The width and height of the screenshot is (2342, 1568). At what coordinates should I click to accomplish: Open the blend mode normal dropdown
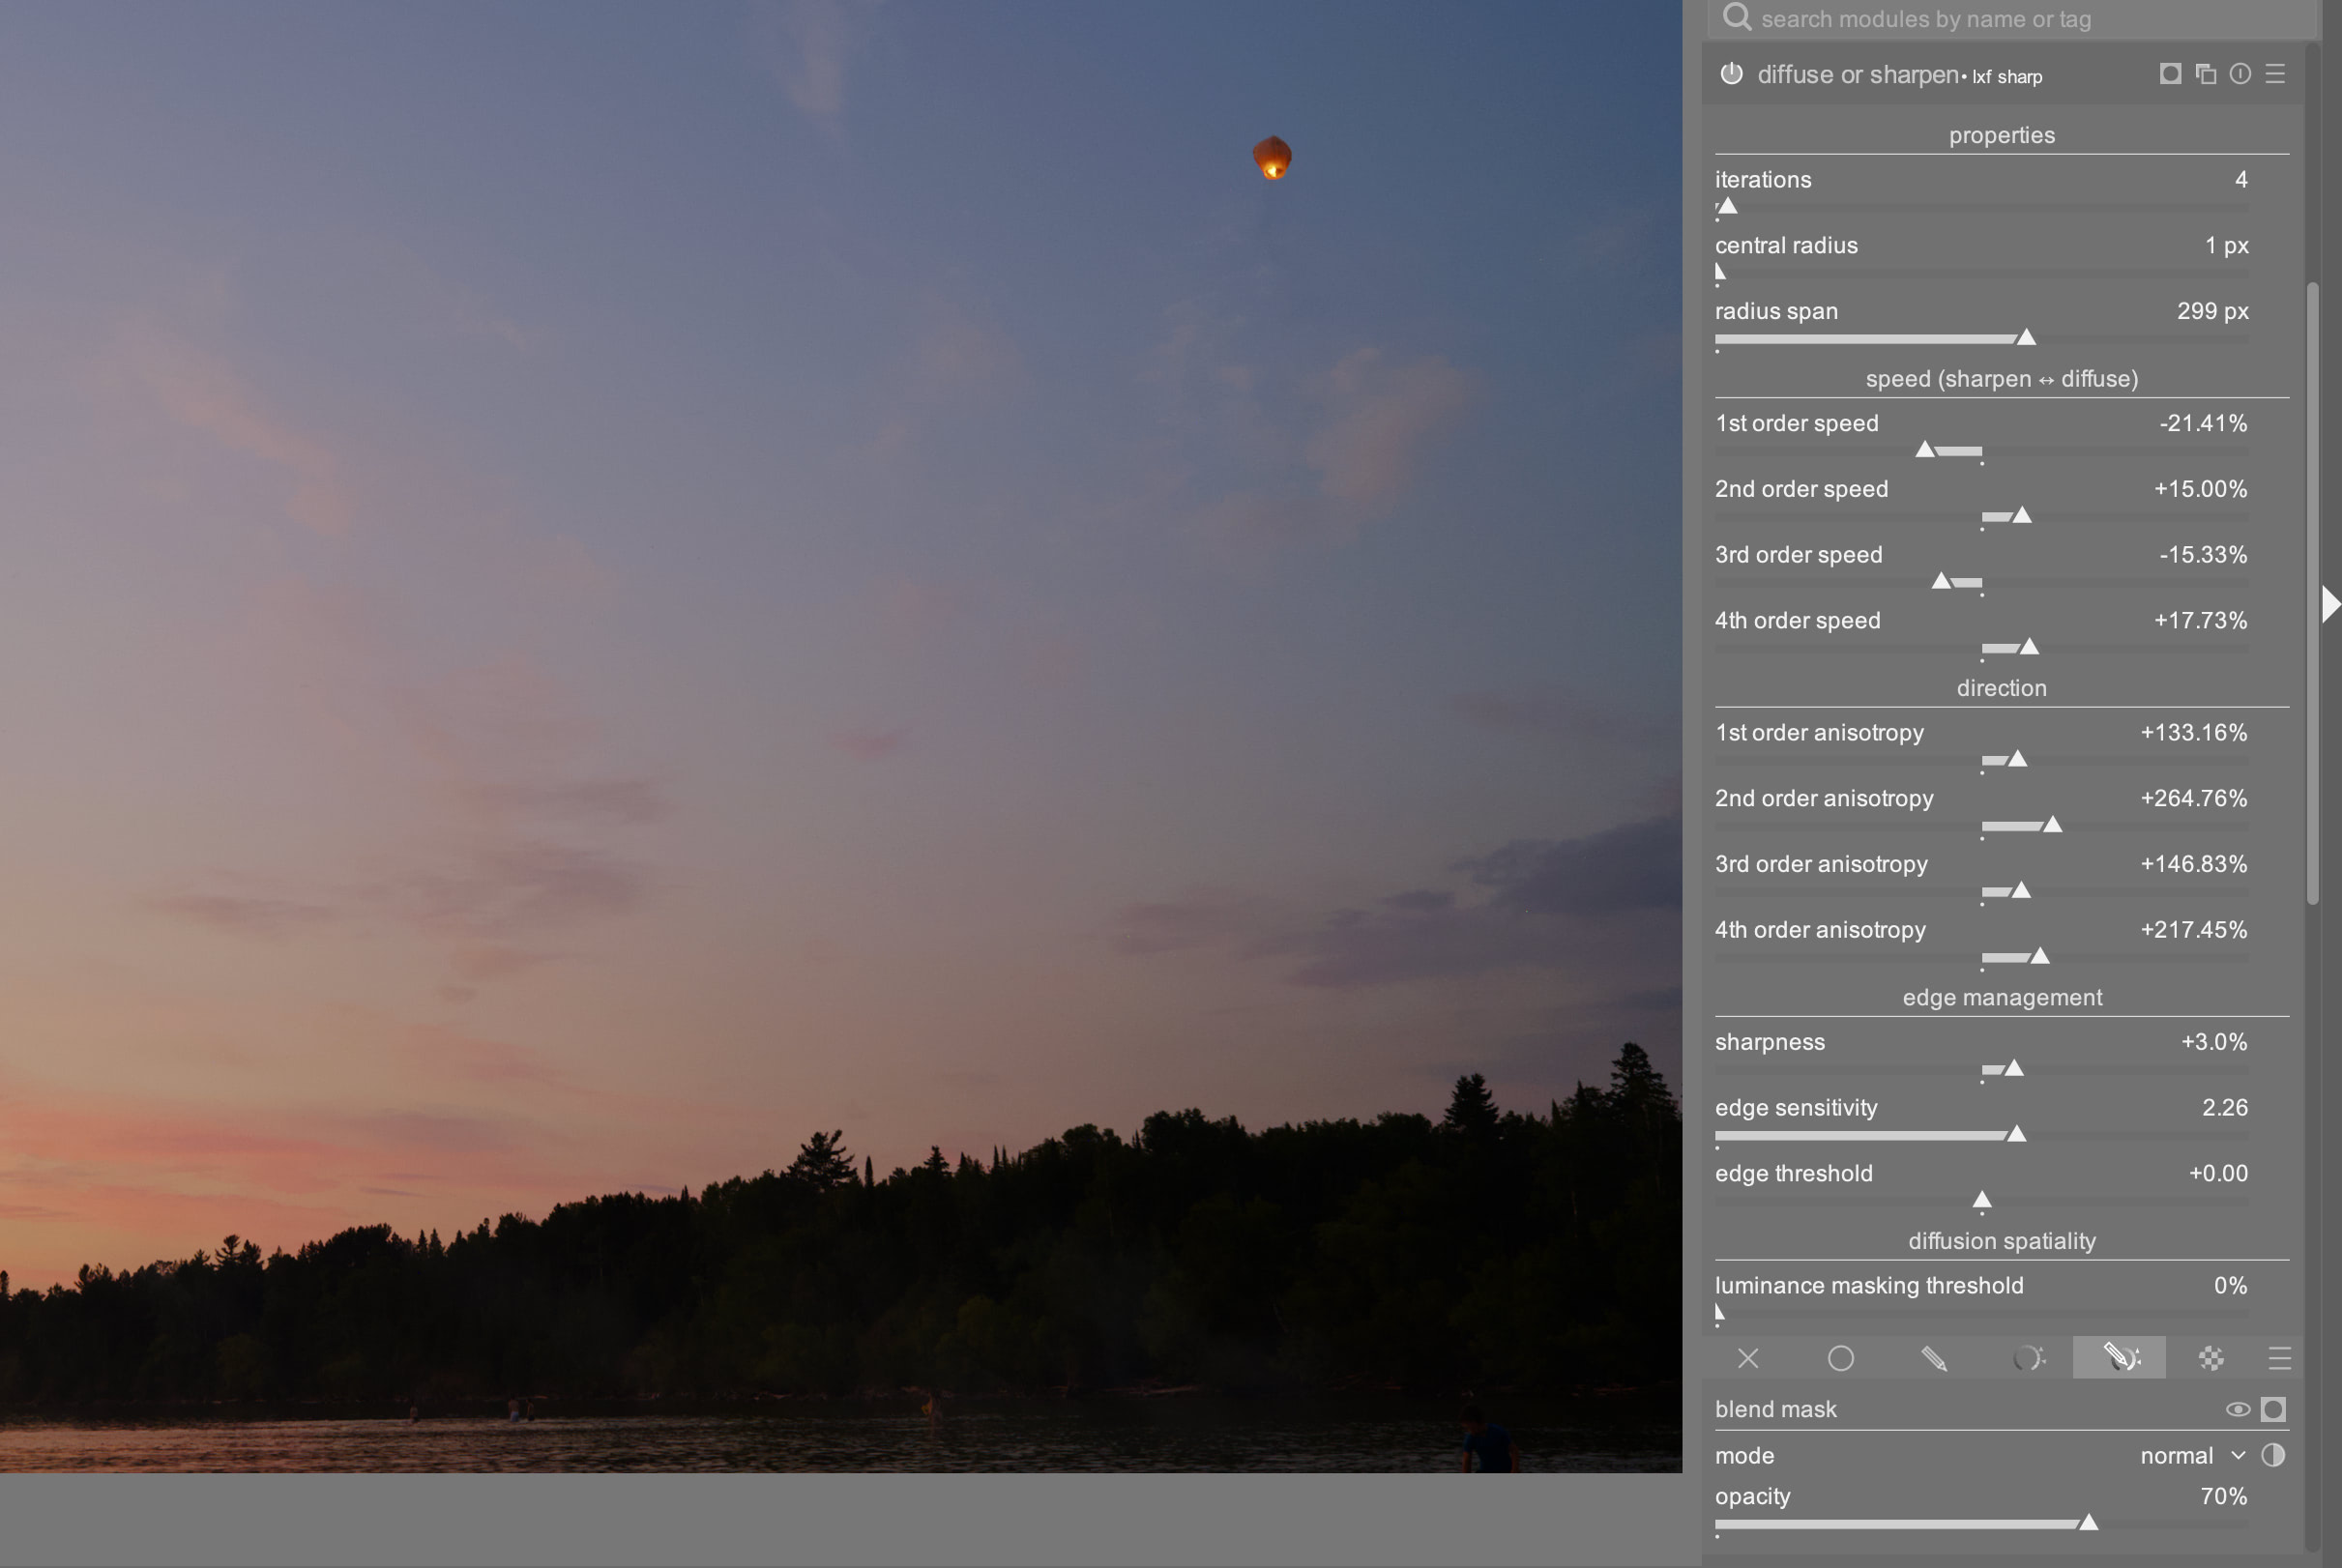[x=2192, y=1456]
